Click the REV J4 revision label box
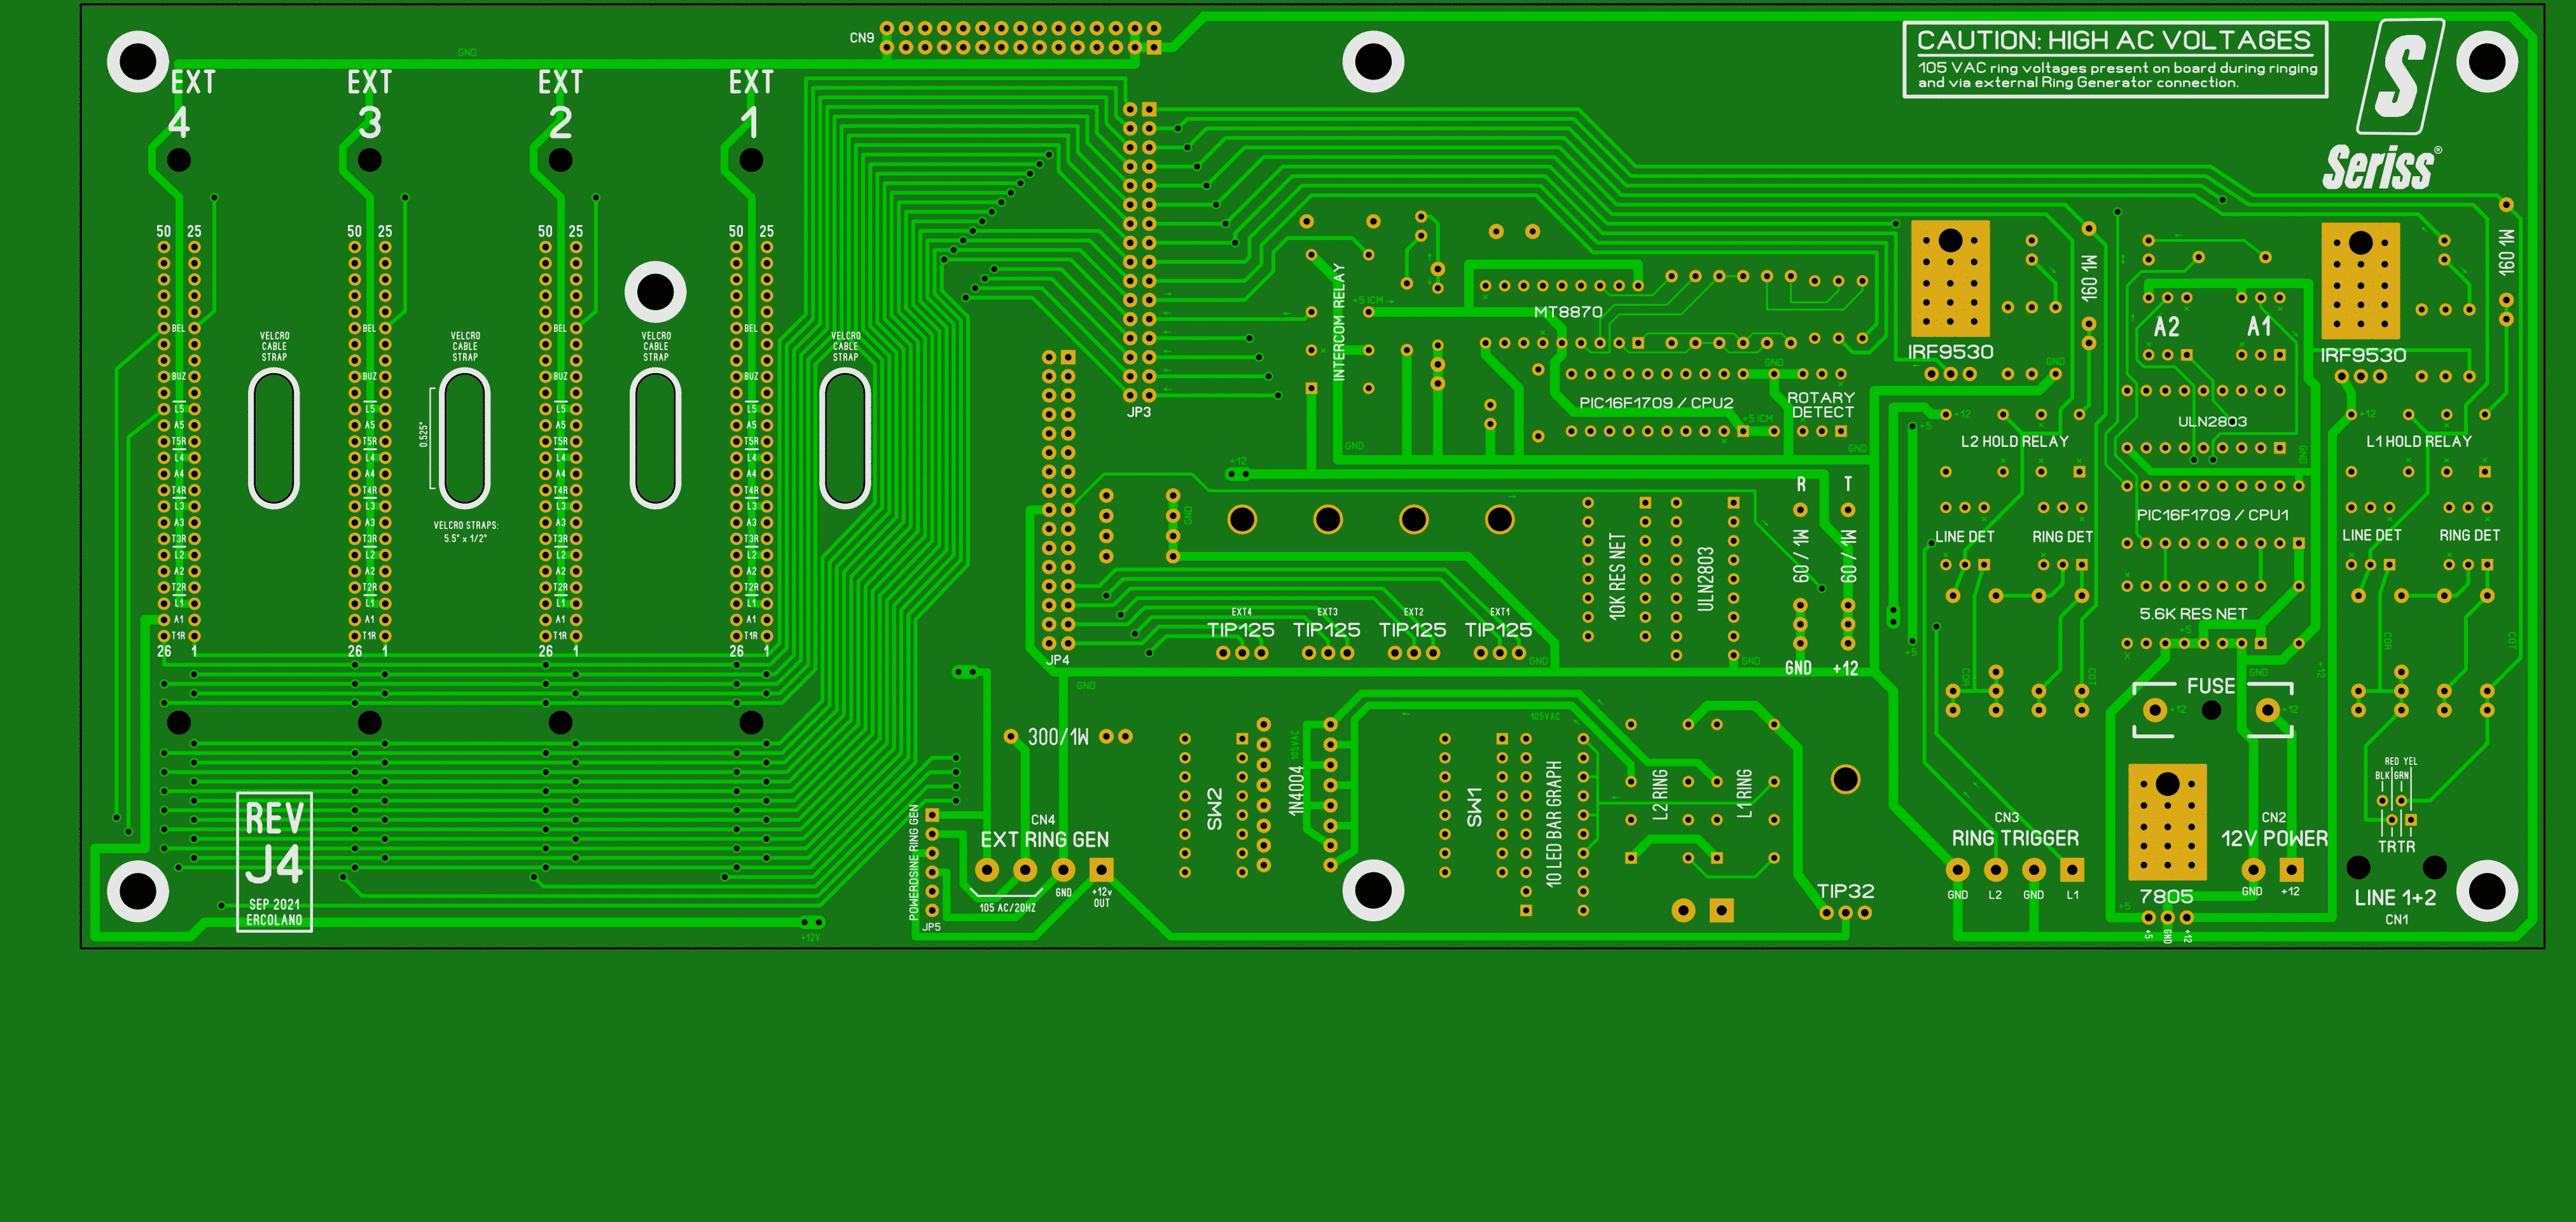The height and width of the screenshot is (1222, 2576). 274,862
